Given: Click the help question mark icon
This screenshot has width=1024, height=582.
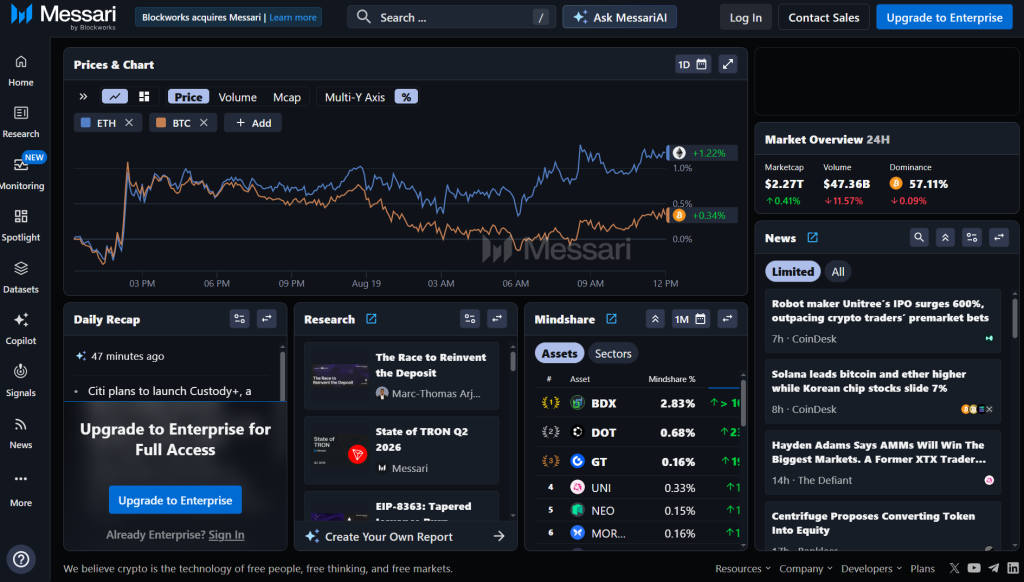Looking at the screenshot, I should click(21, 559).
